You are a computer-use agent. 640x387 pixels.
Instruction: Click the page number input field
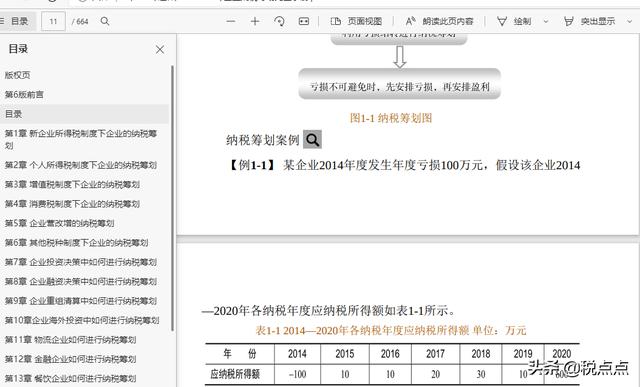click(53, 21)
